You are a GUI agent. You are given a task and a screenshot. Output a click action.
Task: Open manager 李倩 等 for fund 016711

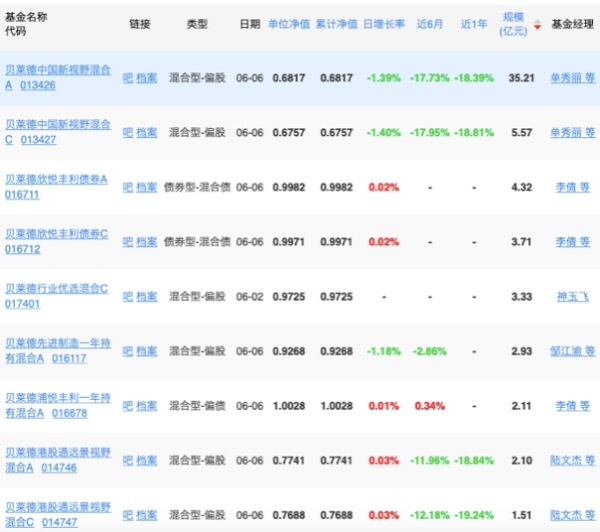[573, 188]
